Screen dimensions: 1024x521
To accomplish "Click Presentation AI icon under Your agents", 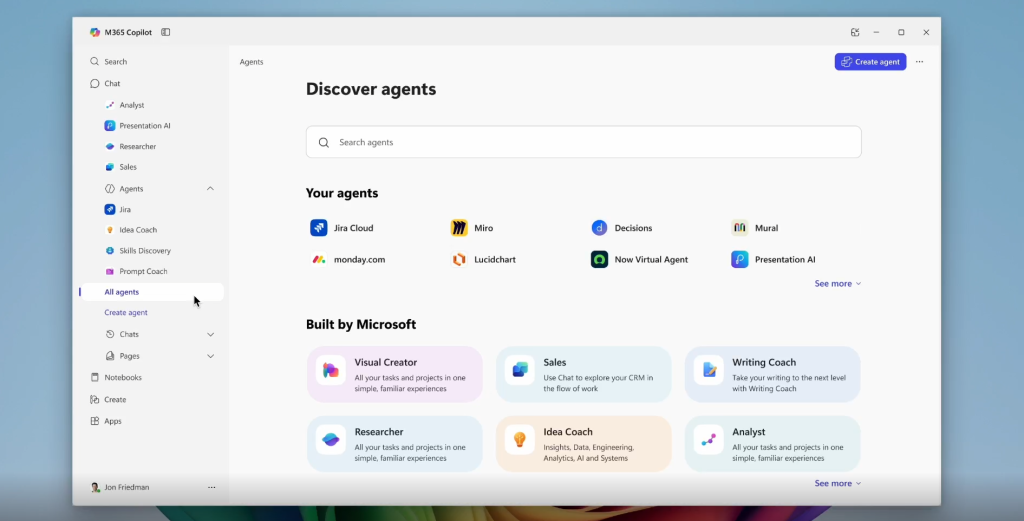I will (740, 259).
